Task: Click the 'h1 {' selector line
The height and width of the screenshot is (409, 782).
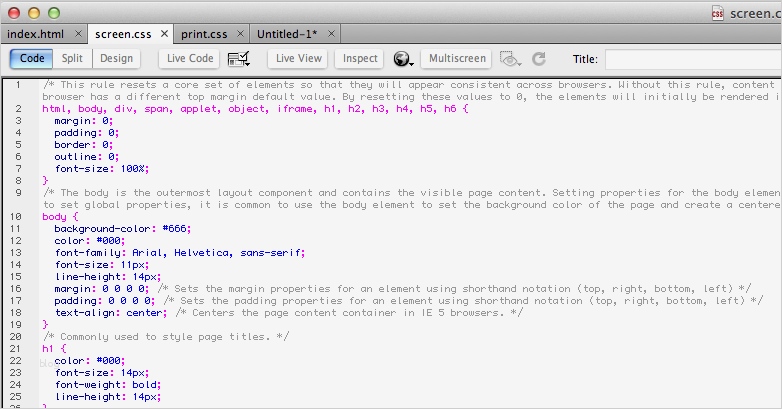Action: click(x=54, y=348)
